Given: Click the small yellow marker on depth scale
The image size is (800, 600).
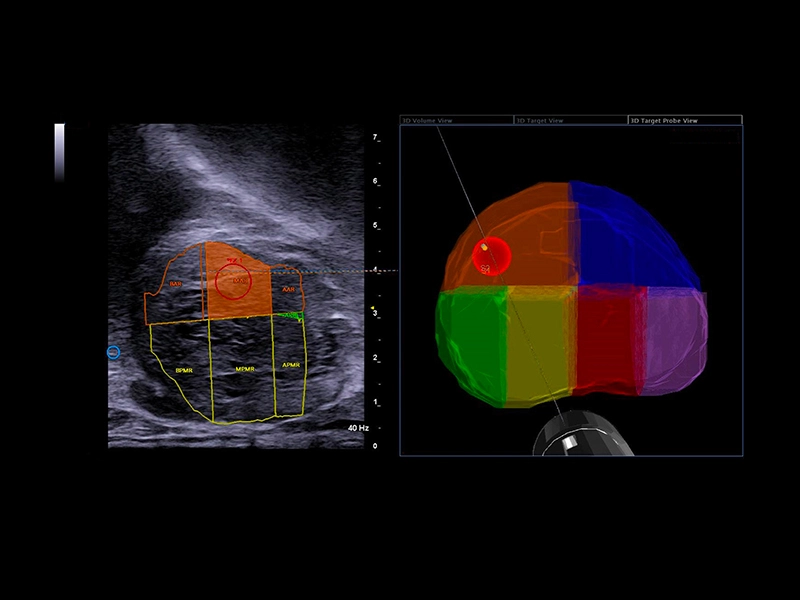Looking at the screenshot, I should click(x=372, y=308).
